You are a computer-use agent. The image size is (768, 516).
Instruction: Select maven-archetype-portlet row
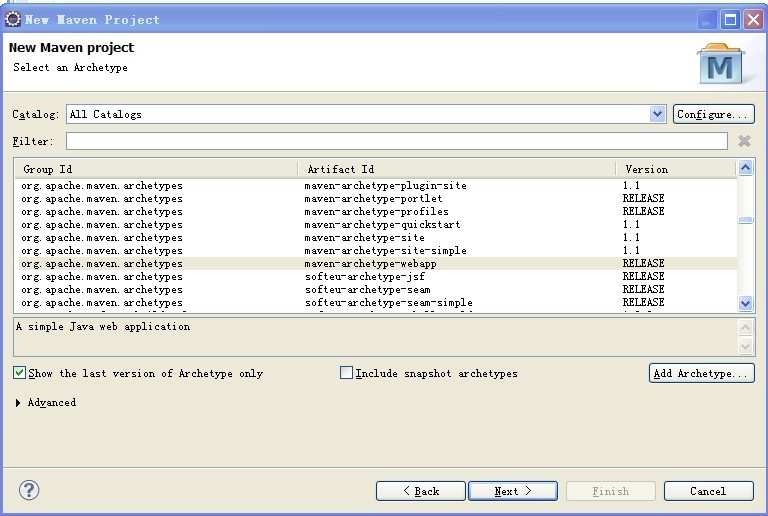pyautogui.click(x=377, y=198)
